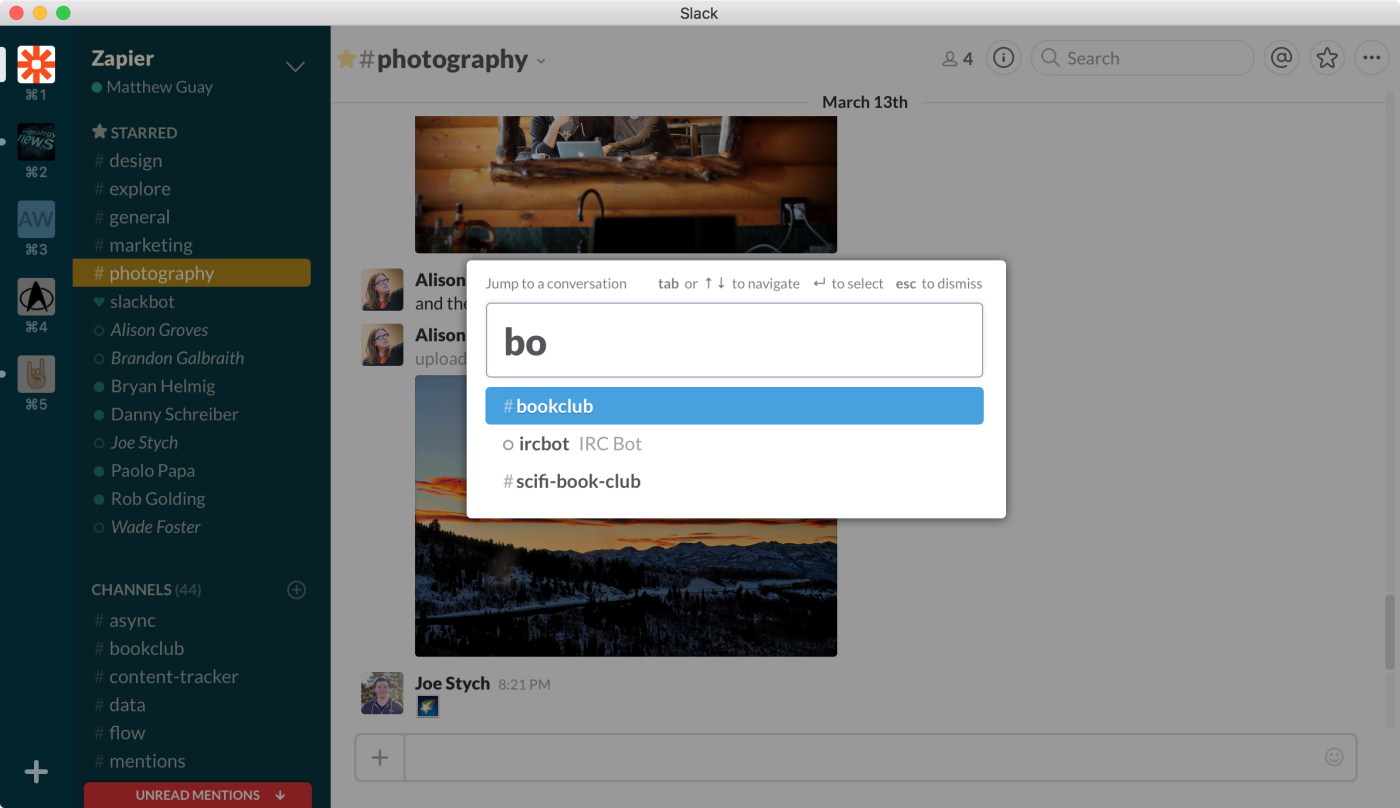Open Bryan Helmig direct message
1400x808 pixels.
[x=154, y=386]
